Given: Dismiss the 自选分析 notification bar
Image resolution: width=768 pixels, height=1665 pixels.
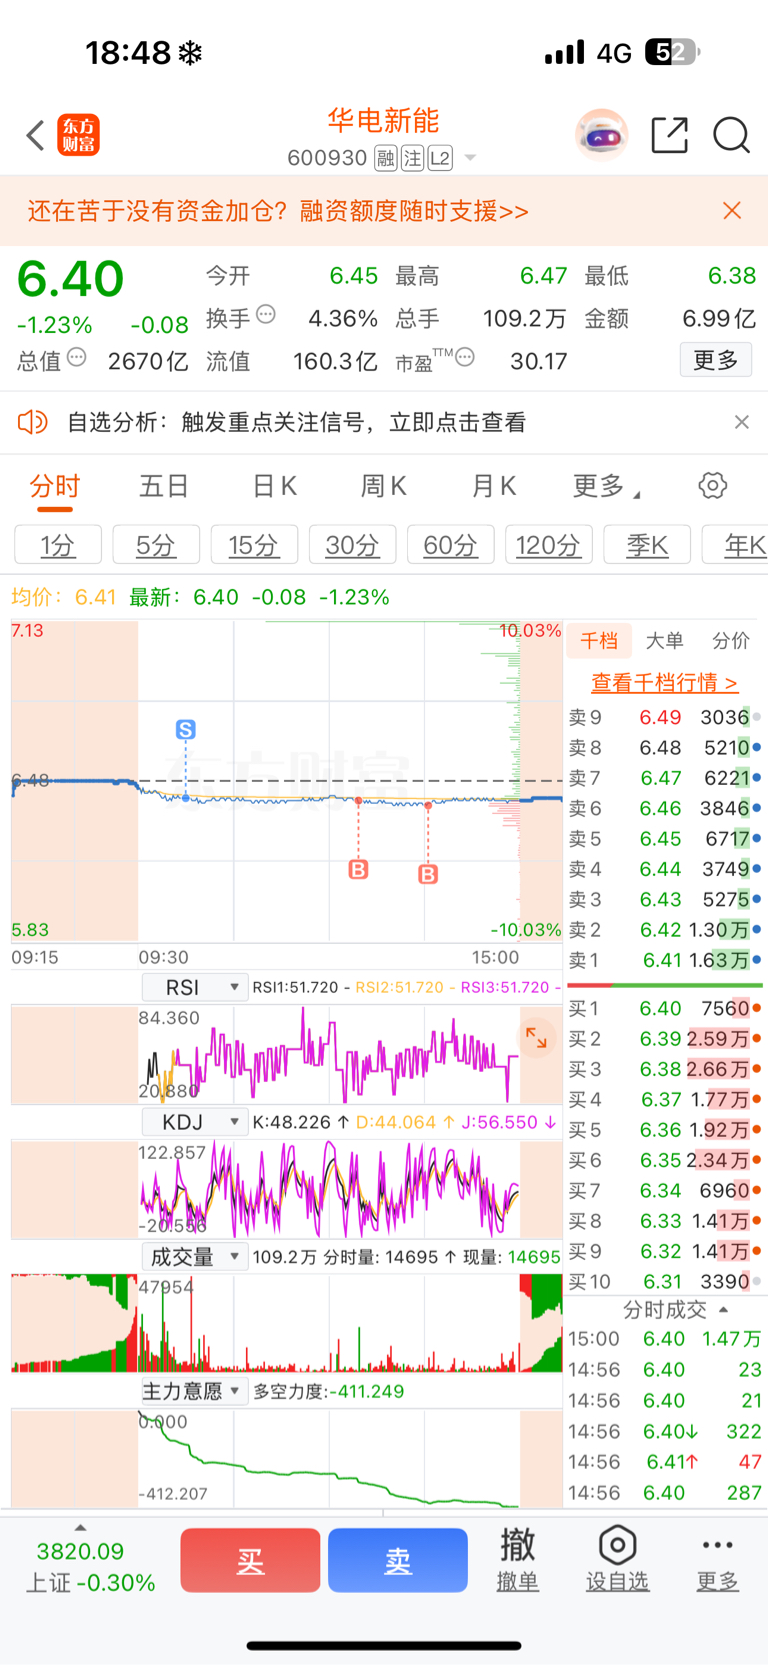Looking at the screenshot, I should point(741,422).
